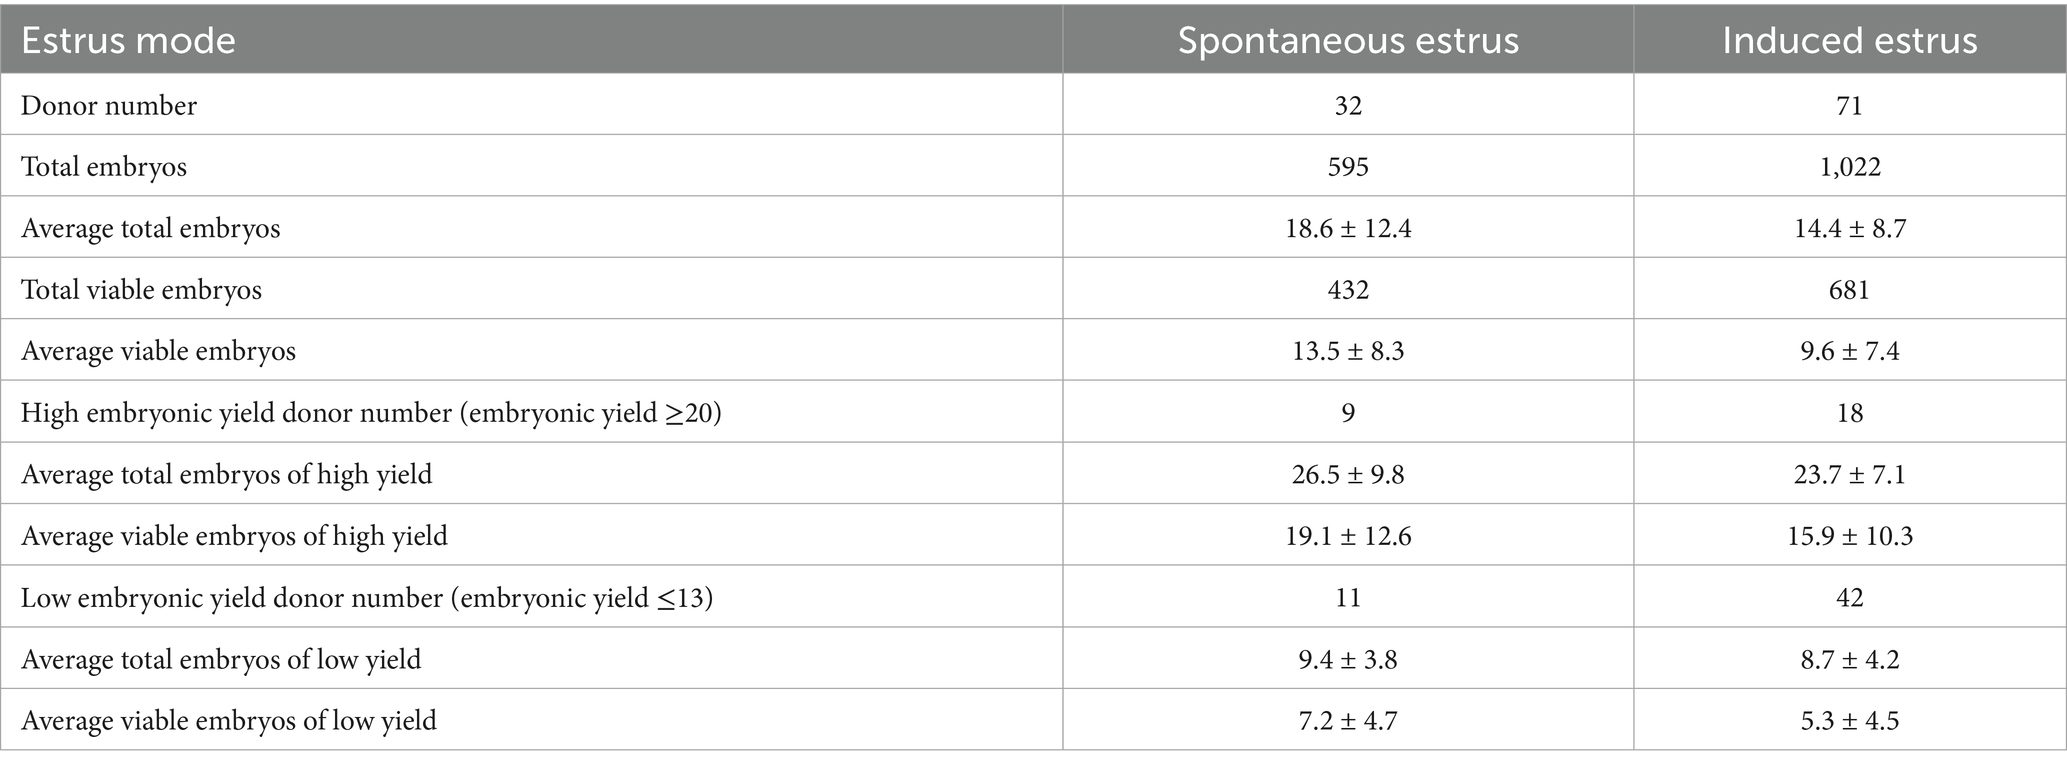The image size is (2067, 768).
Task: Click the cell showing 9.6 ± 7.4
Action: coord(1849,351)
